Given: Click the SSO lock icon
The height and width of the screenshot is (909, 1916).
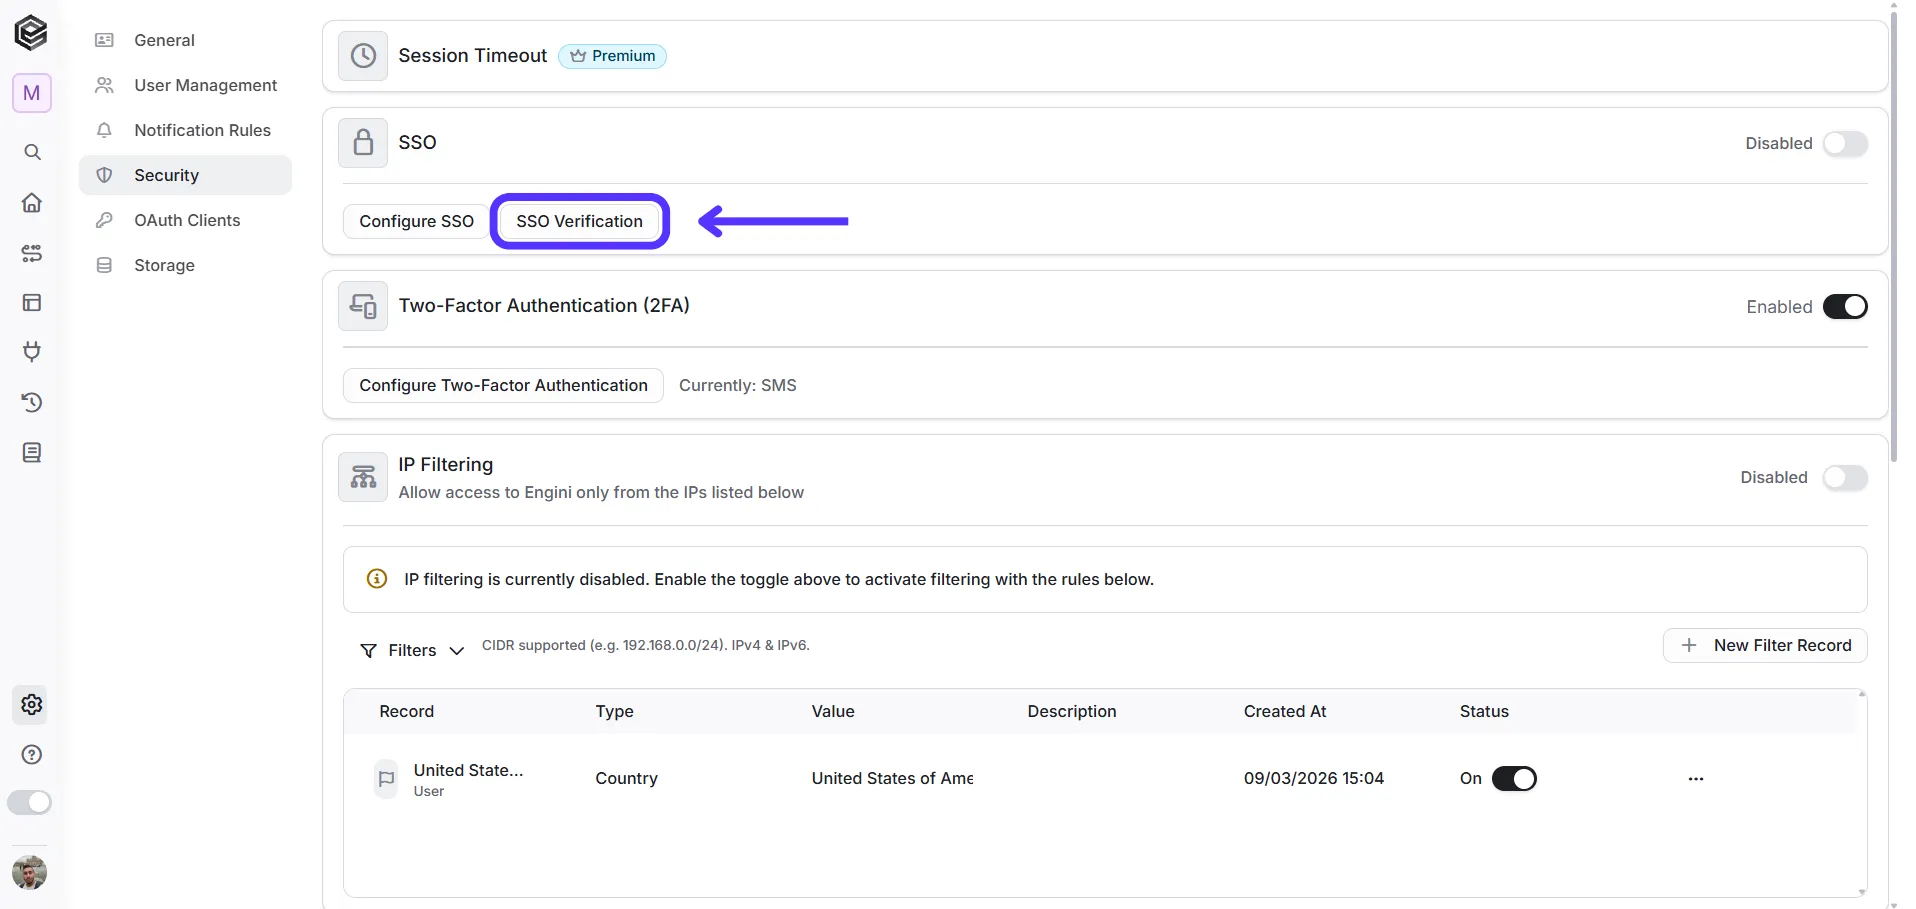Looking at the screenshot, I should point(363,143).
